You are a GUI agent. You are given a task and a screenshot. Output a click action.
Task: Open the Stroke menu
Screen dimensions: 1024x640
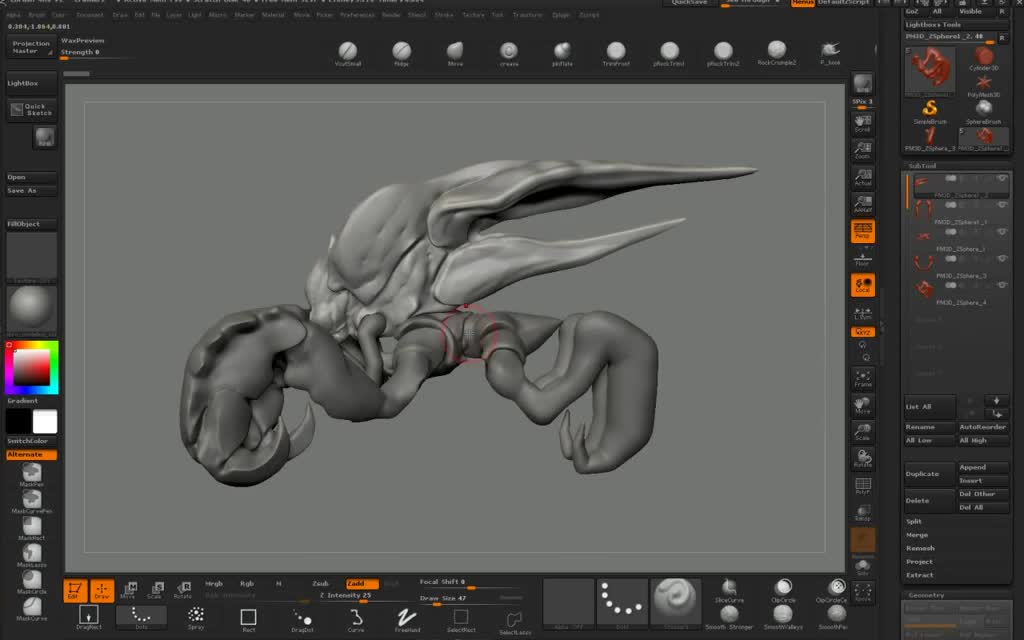click(443, 14)
